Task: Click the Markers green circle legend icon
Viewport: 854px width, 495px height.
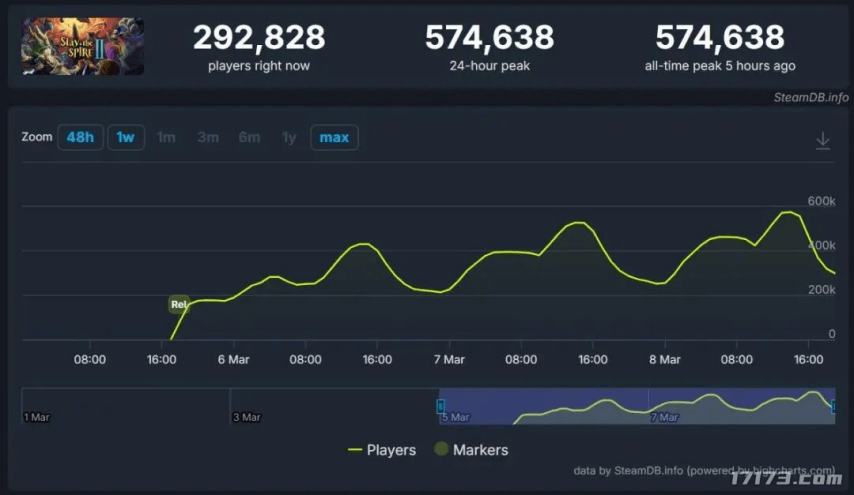Action: pyautogui.click(x=440, y=450)
